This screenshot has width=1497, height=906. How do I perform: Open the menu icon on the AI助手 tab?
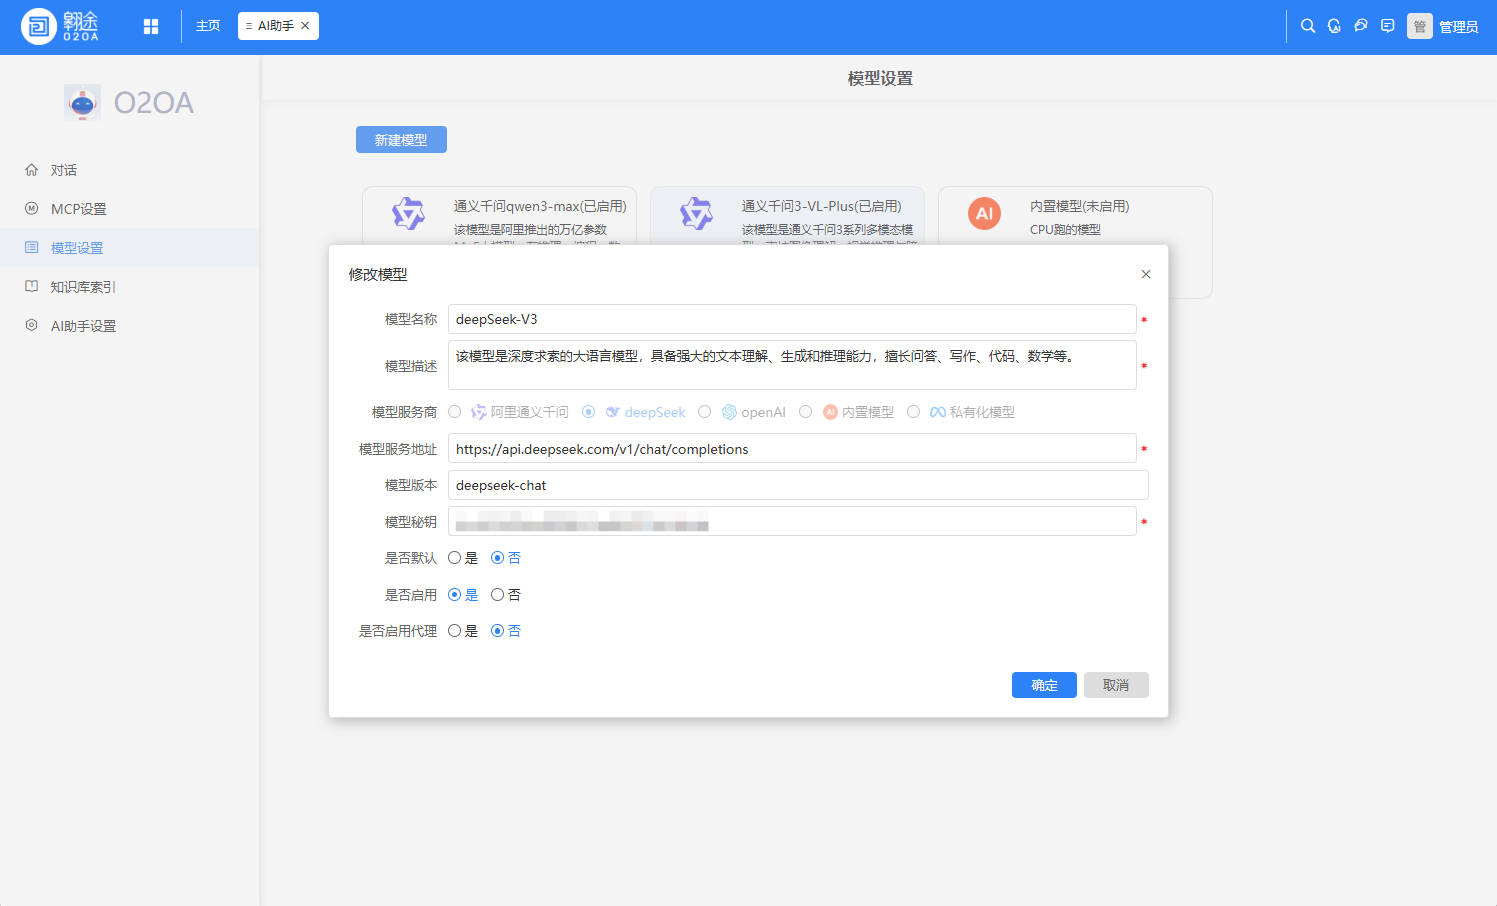click(x=249, y=26)
